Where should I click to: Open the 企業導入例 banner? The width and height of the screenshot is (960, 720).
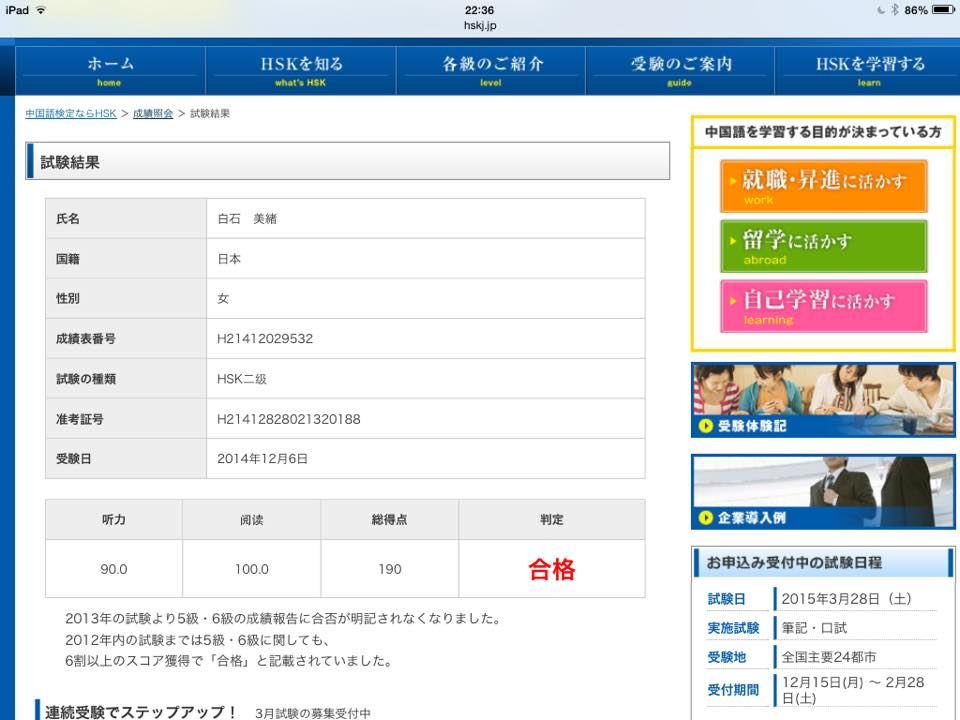[823, 492]
